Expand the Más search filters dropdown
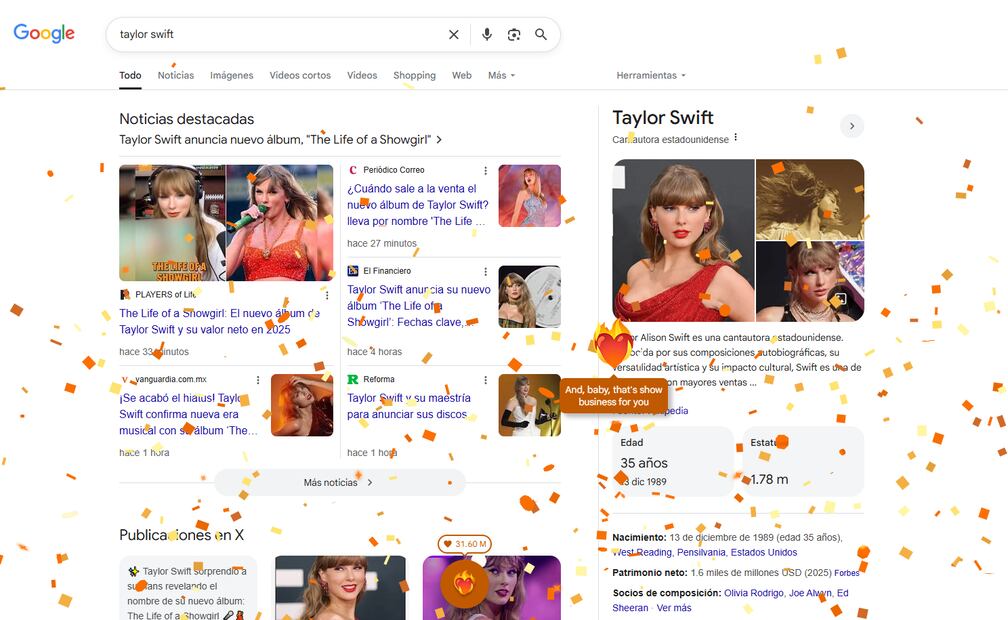Image resolution: width=1008 pixels, height=620 pixels. [x=501, y=75]
